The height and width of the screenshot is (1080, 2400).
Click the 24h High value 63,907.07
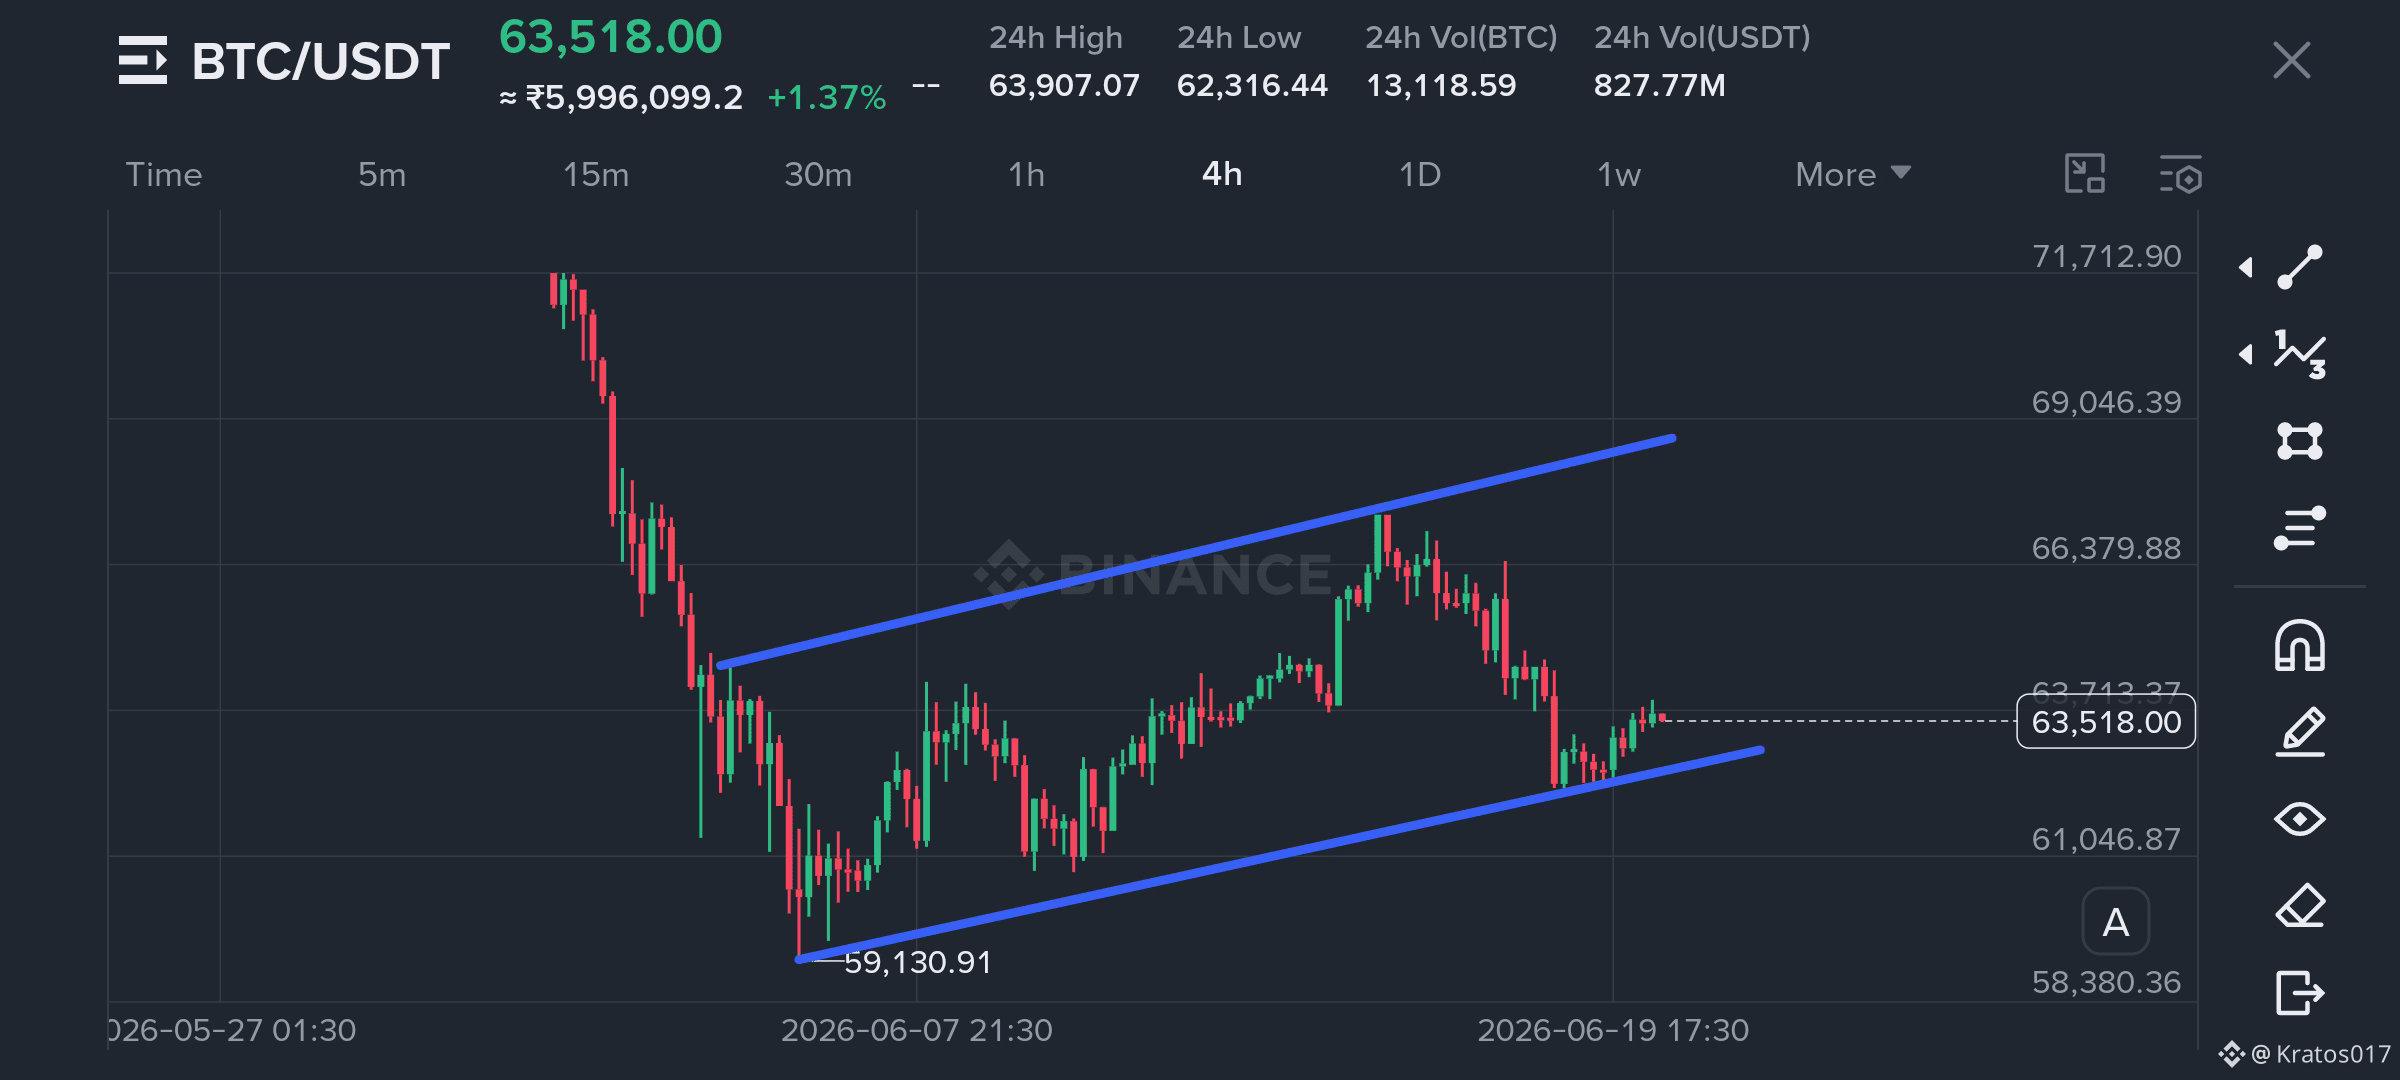click(x=1064, y=85)
